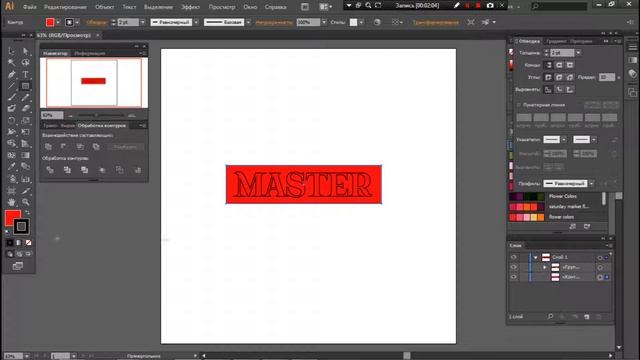The height and width of the screenshot is (360, 640).
Task: Select the Eyedropper tool
Action: click(x=11, y=167)
